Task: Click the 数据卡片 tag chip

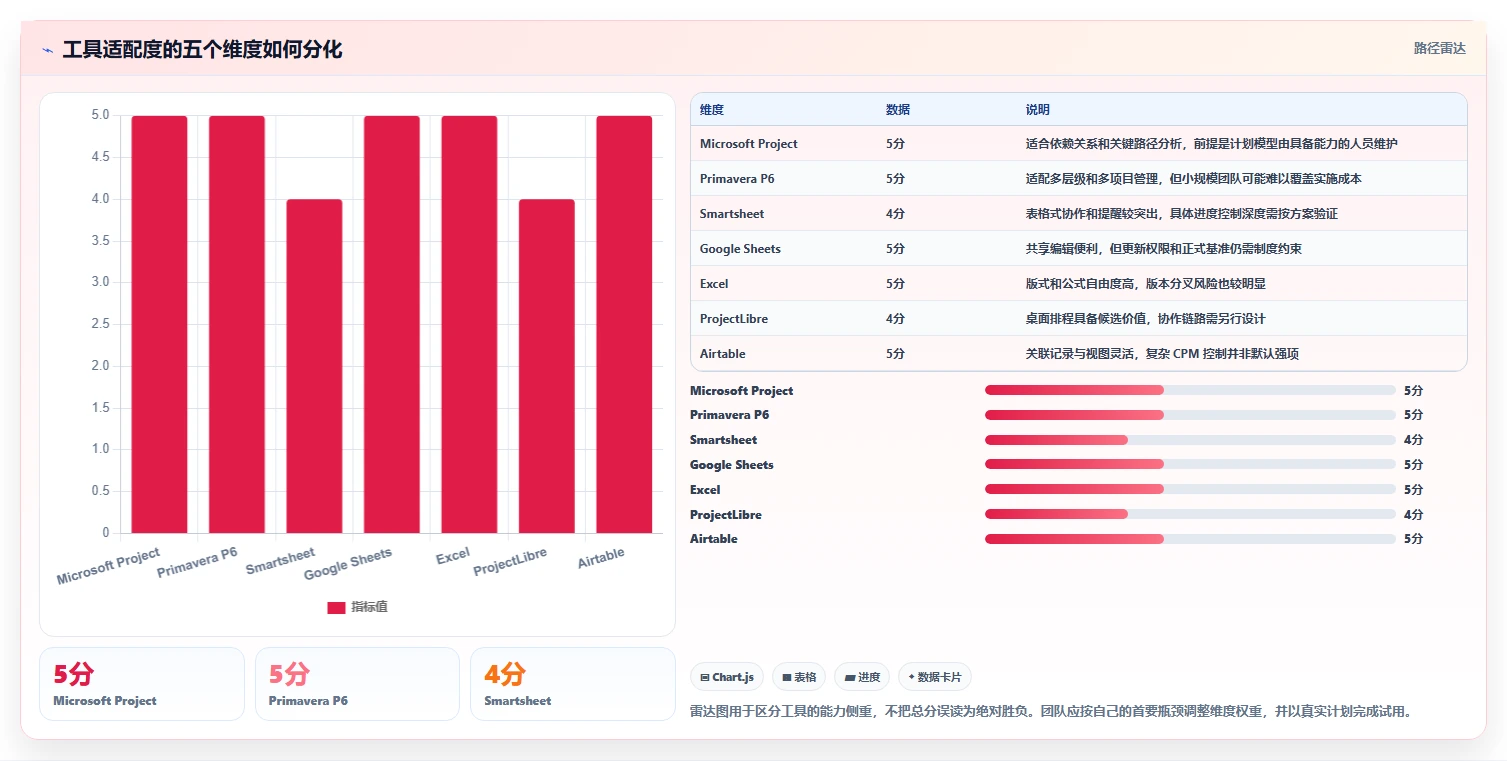Action: point(935,677)
